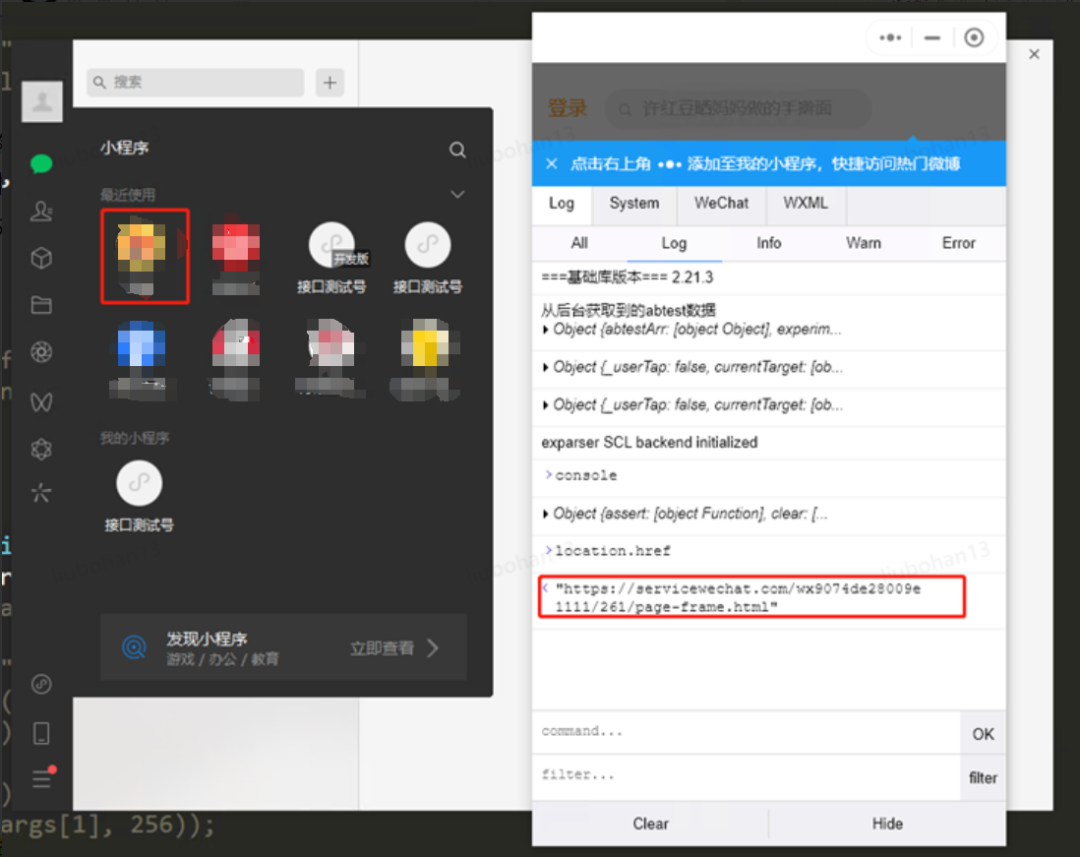
Task: Collapse the 最近使用 section chevron
Action: (457, 194)
